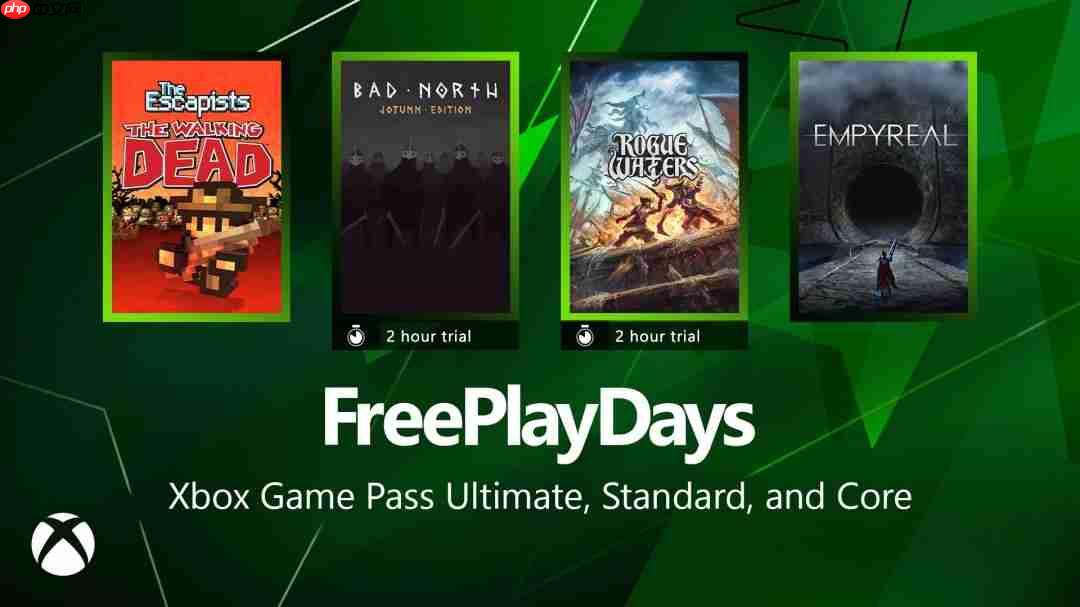Click the php watermark logo

pyautogui.click(x=15, y=8)
